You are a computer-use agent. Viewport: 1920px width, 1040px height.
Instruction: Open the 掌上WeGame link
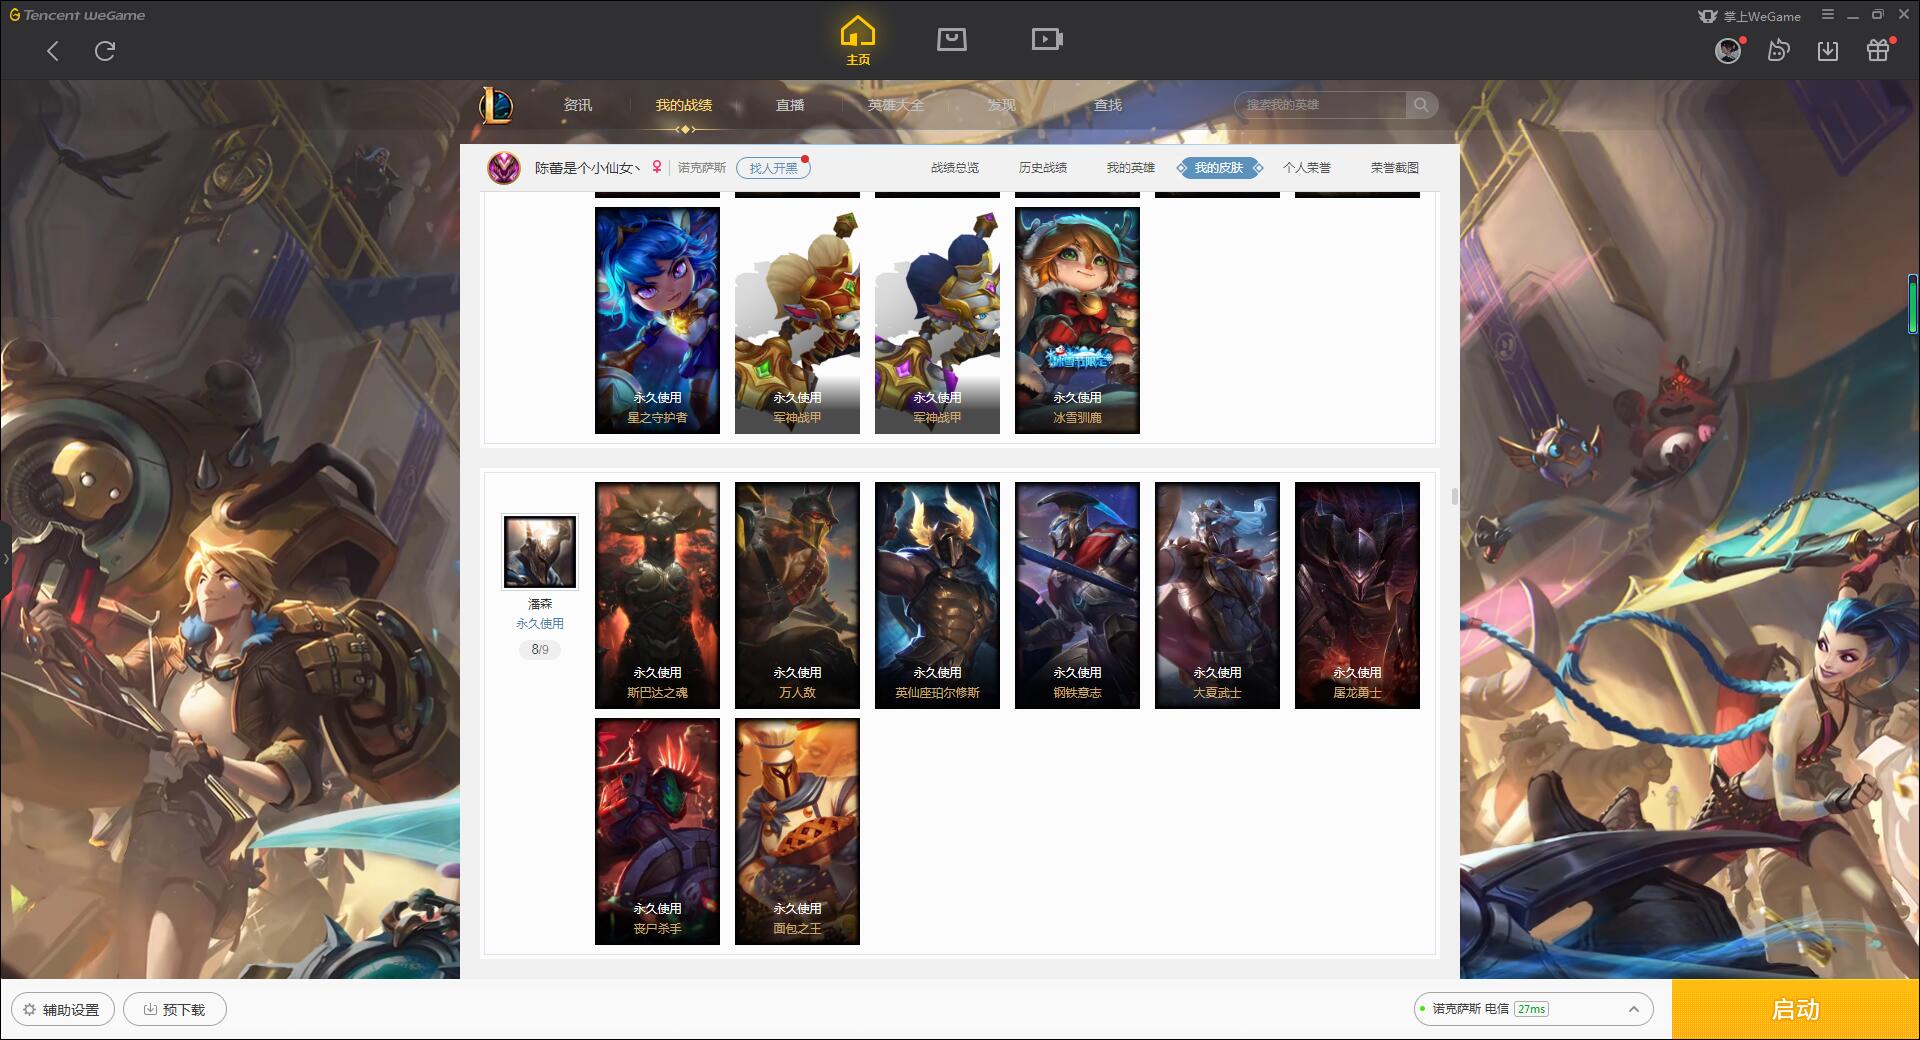(x=1749, y=16)
